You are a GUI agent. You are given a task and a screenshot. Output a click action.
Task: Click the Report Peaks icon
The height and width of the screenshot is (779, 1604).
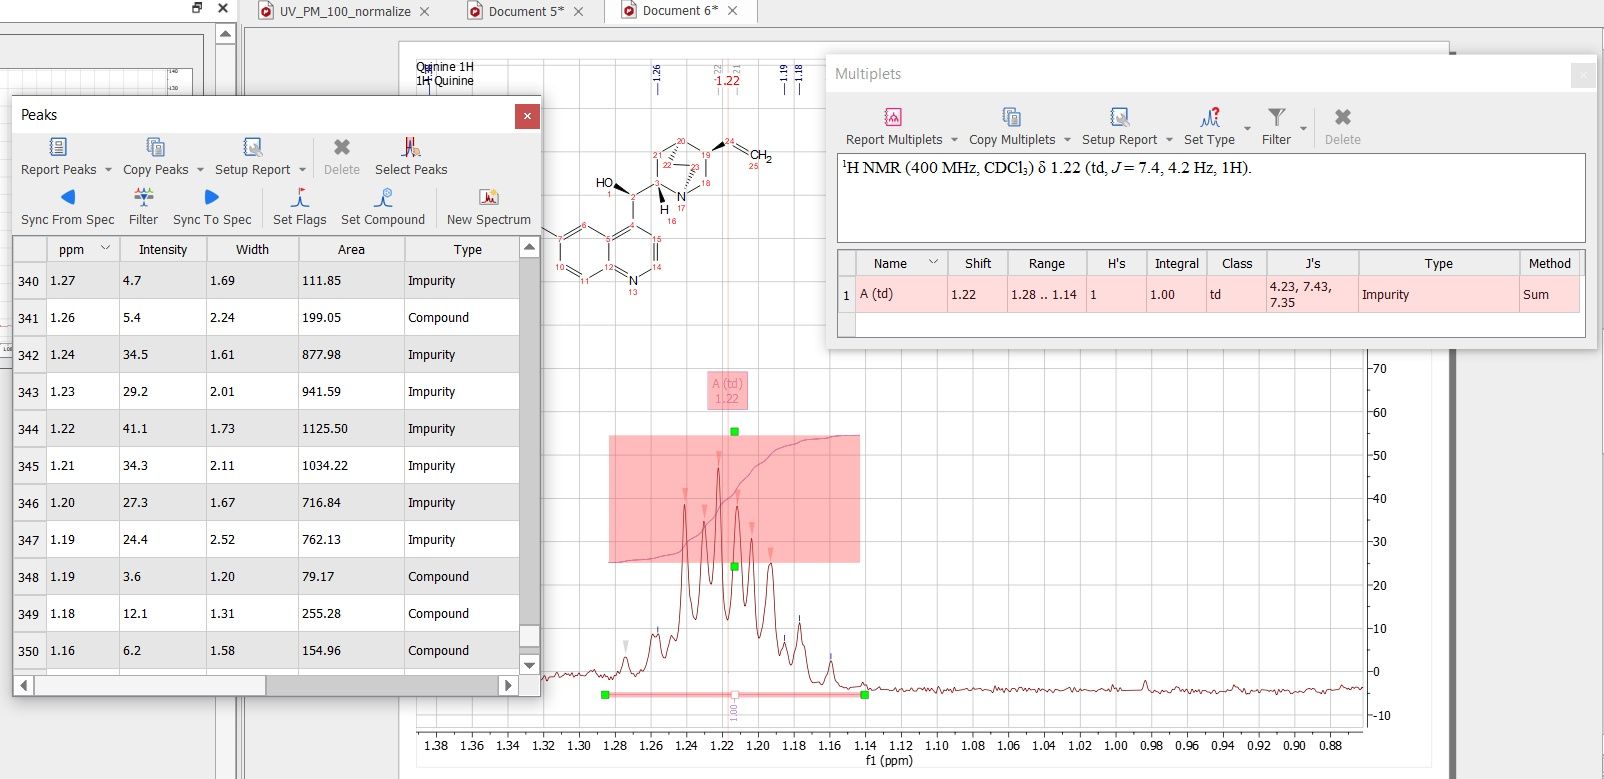pos(58,148)
